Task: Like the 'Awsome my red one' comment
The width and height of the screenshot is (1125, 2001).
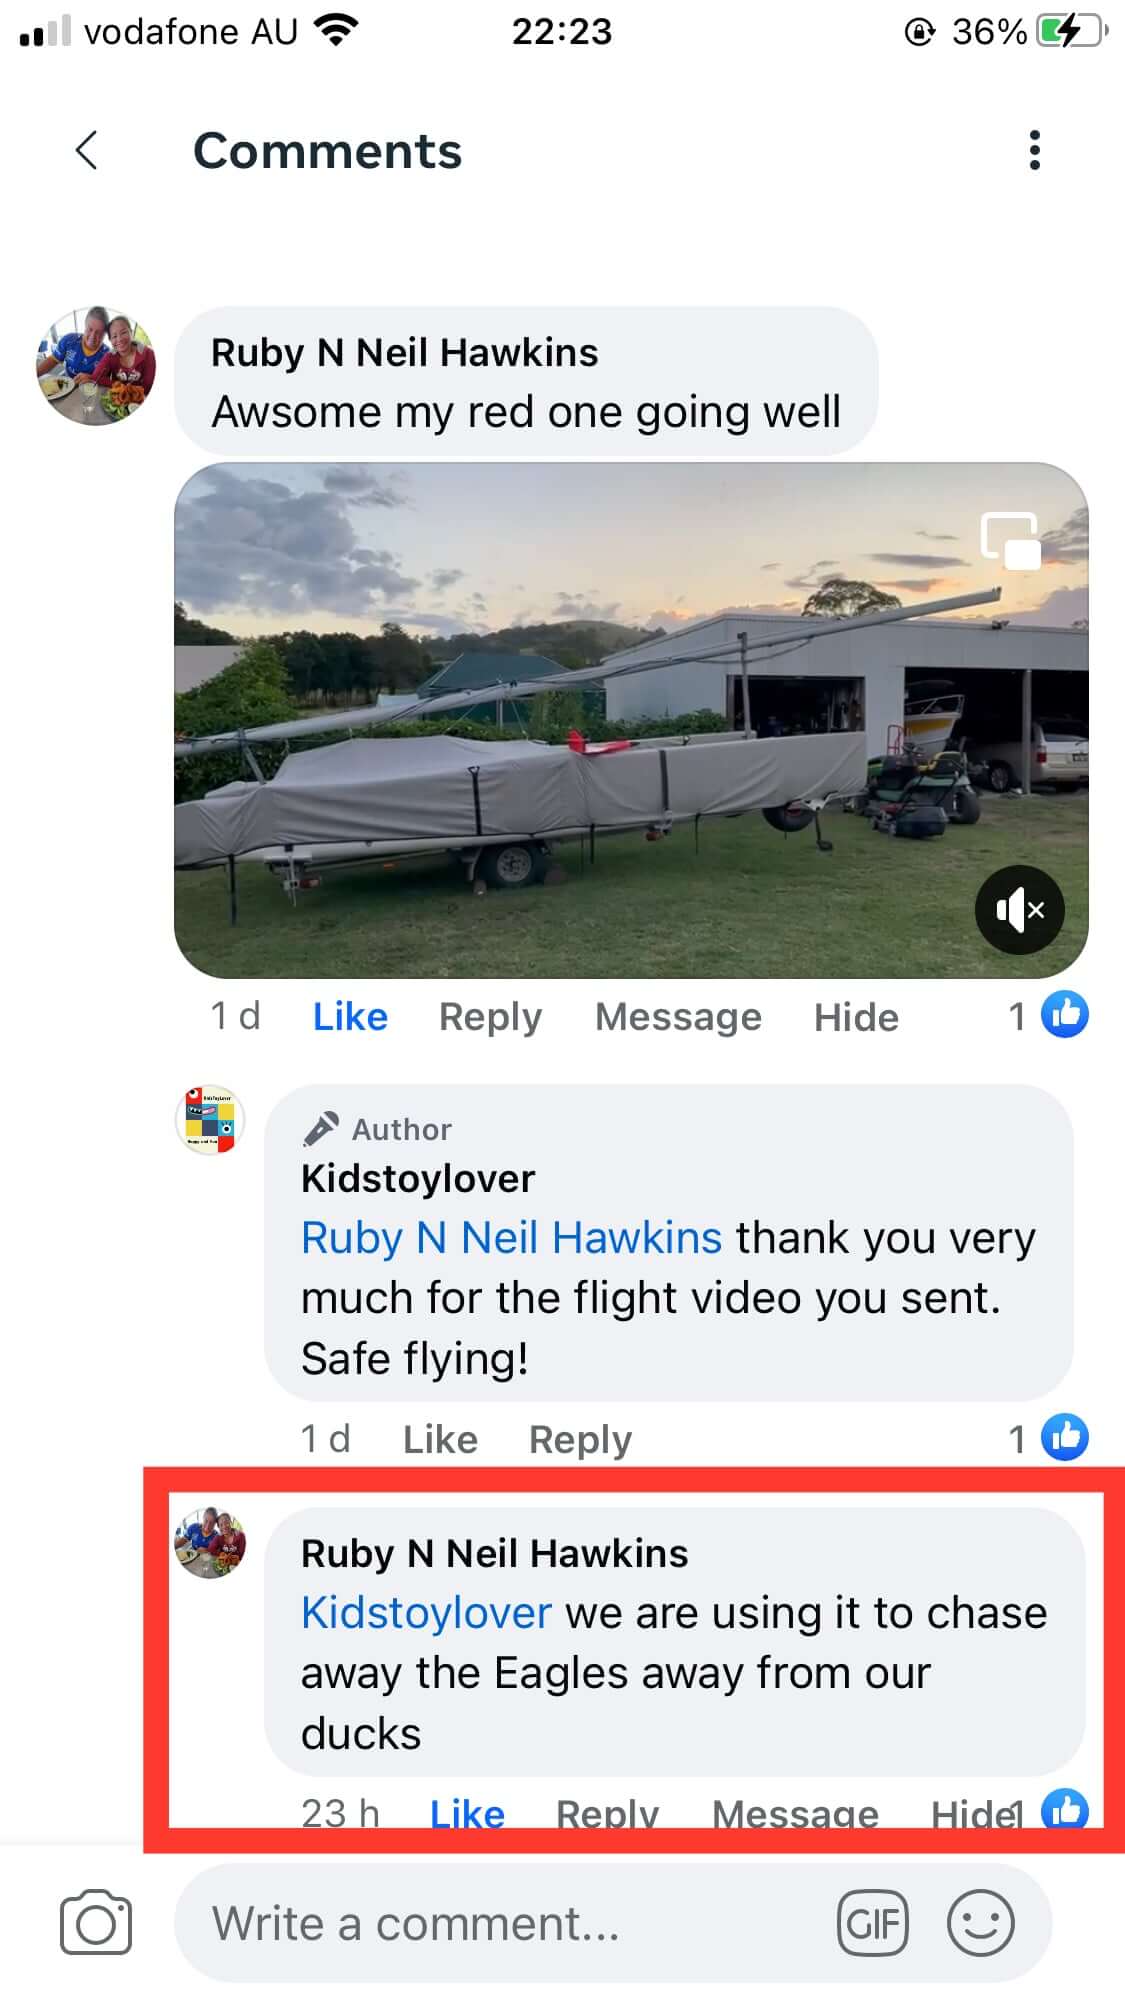Action: [x=350, y=1017]
